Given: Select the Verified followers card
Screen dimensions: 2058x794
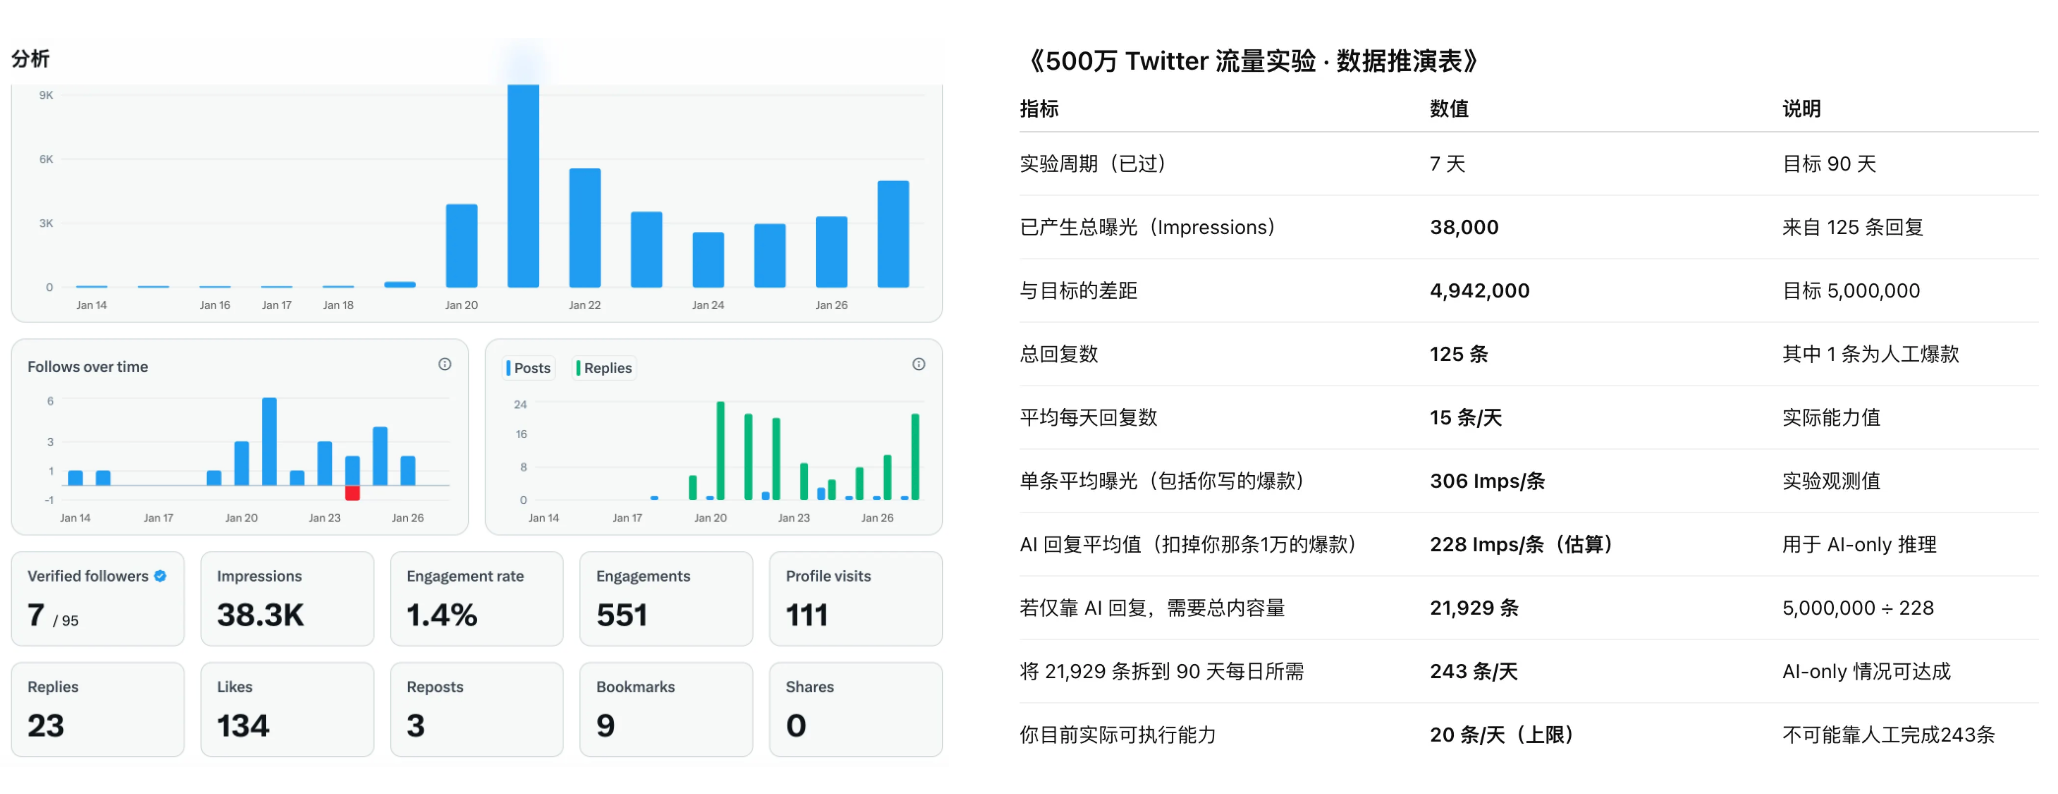Looking at the screenshot, I should (97, 599).
